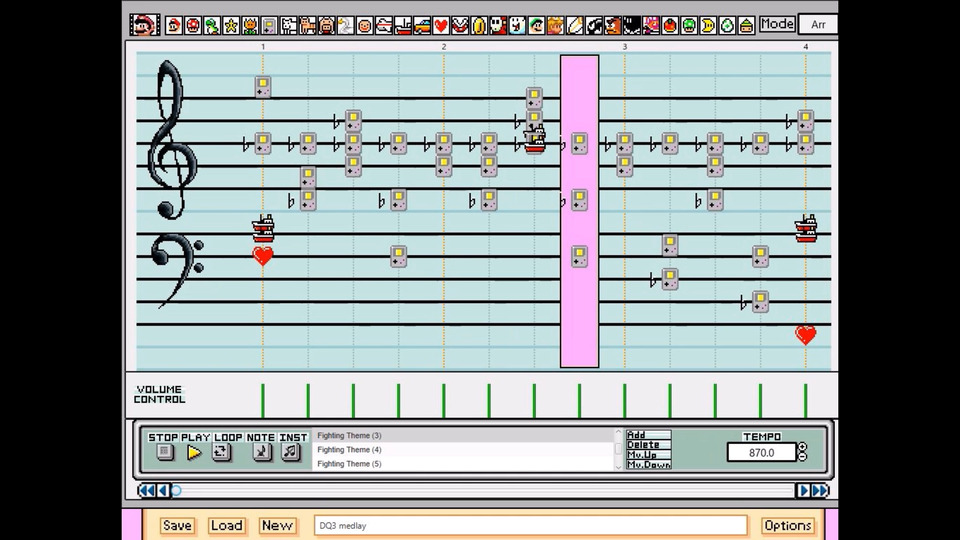This screenshot has width=960, height=540.
Task: Select the green 1-Up mushroom instrument
Action: 689,26
